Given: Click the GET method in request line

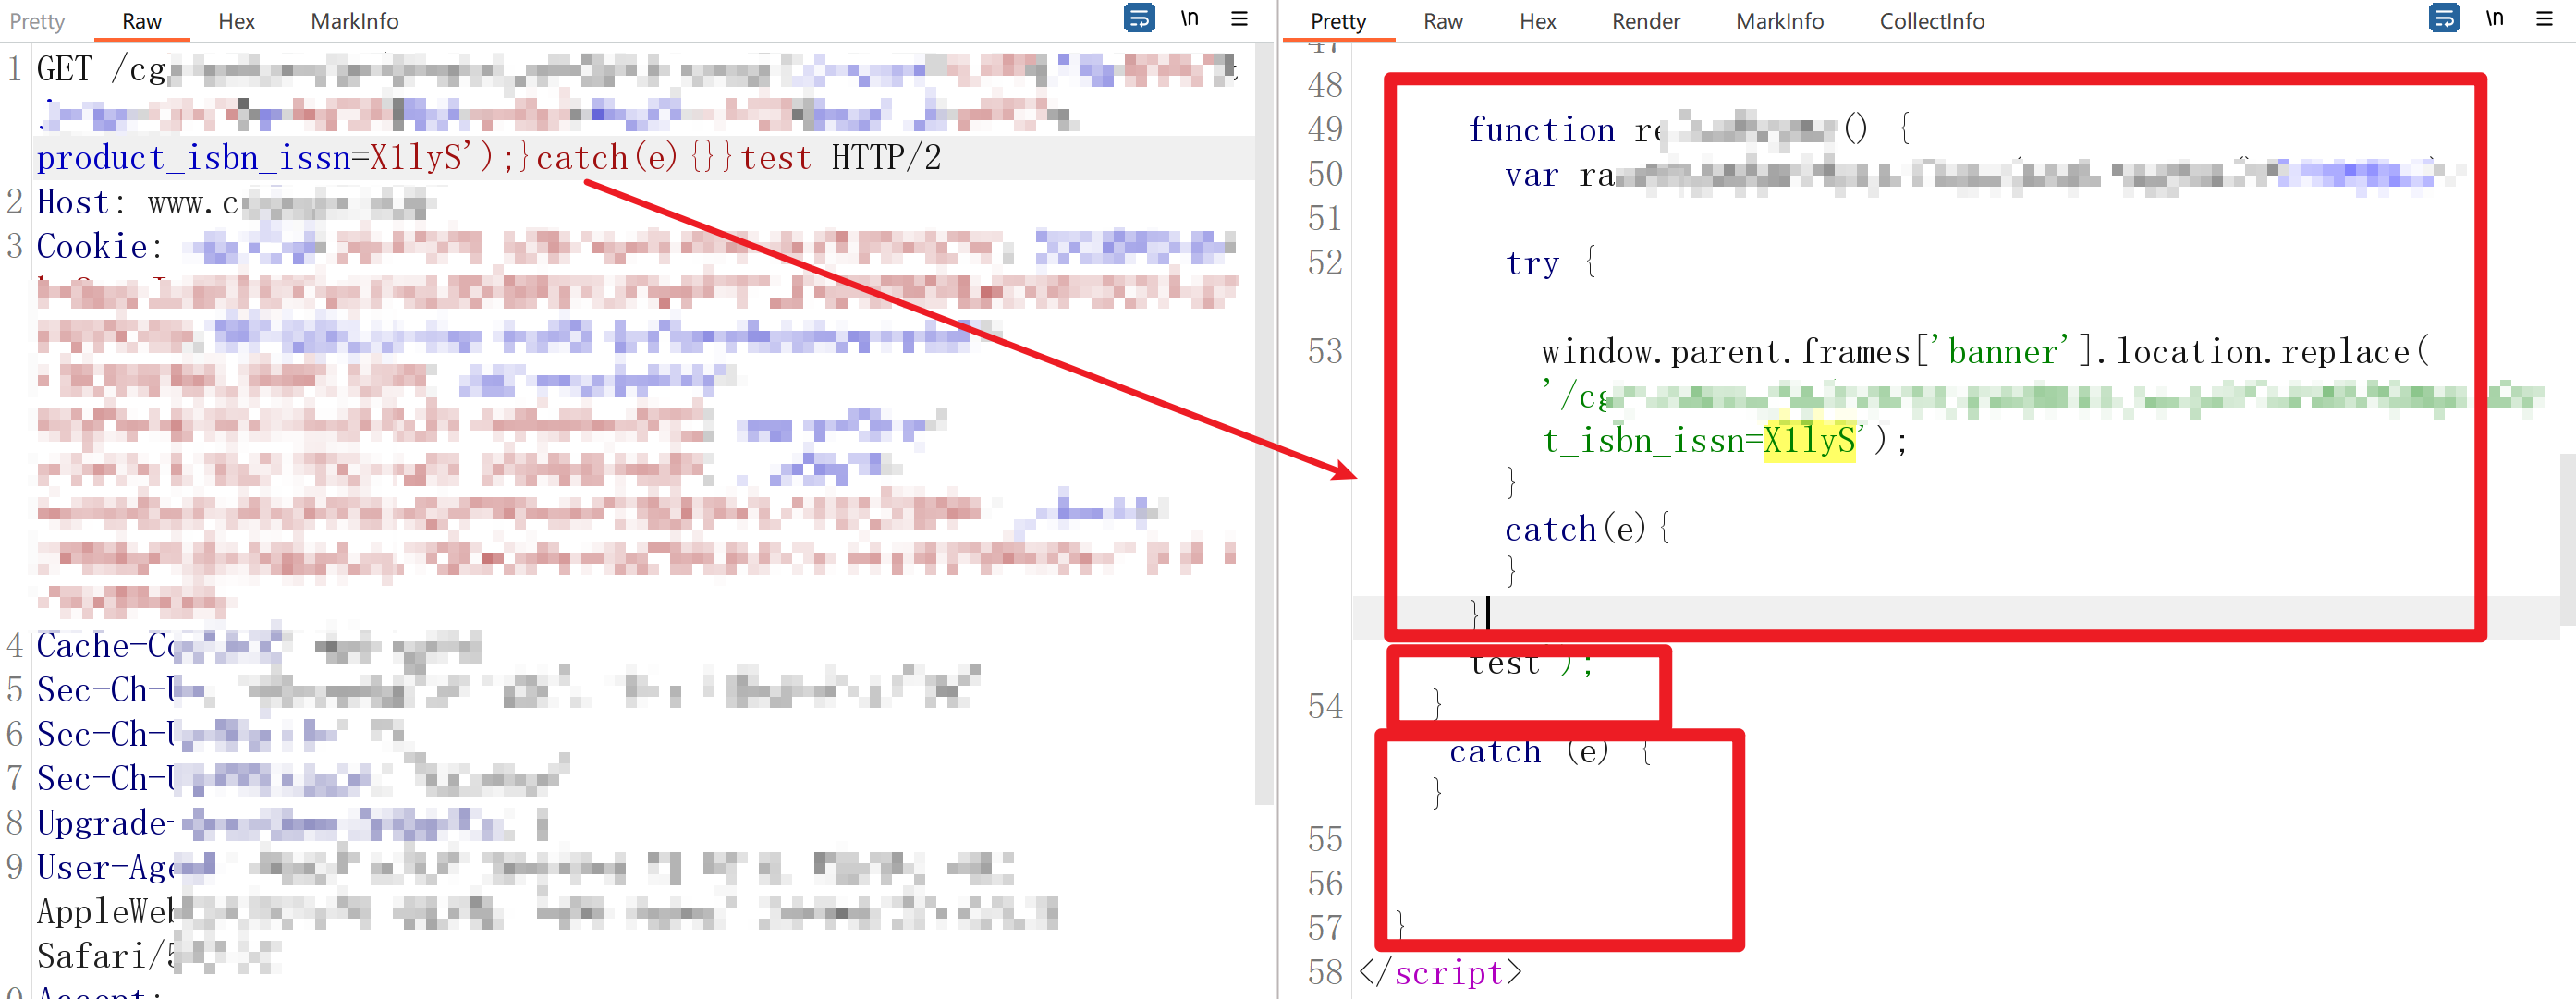Looking at the screenshot, I should point(64,69).
